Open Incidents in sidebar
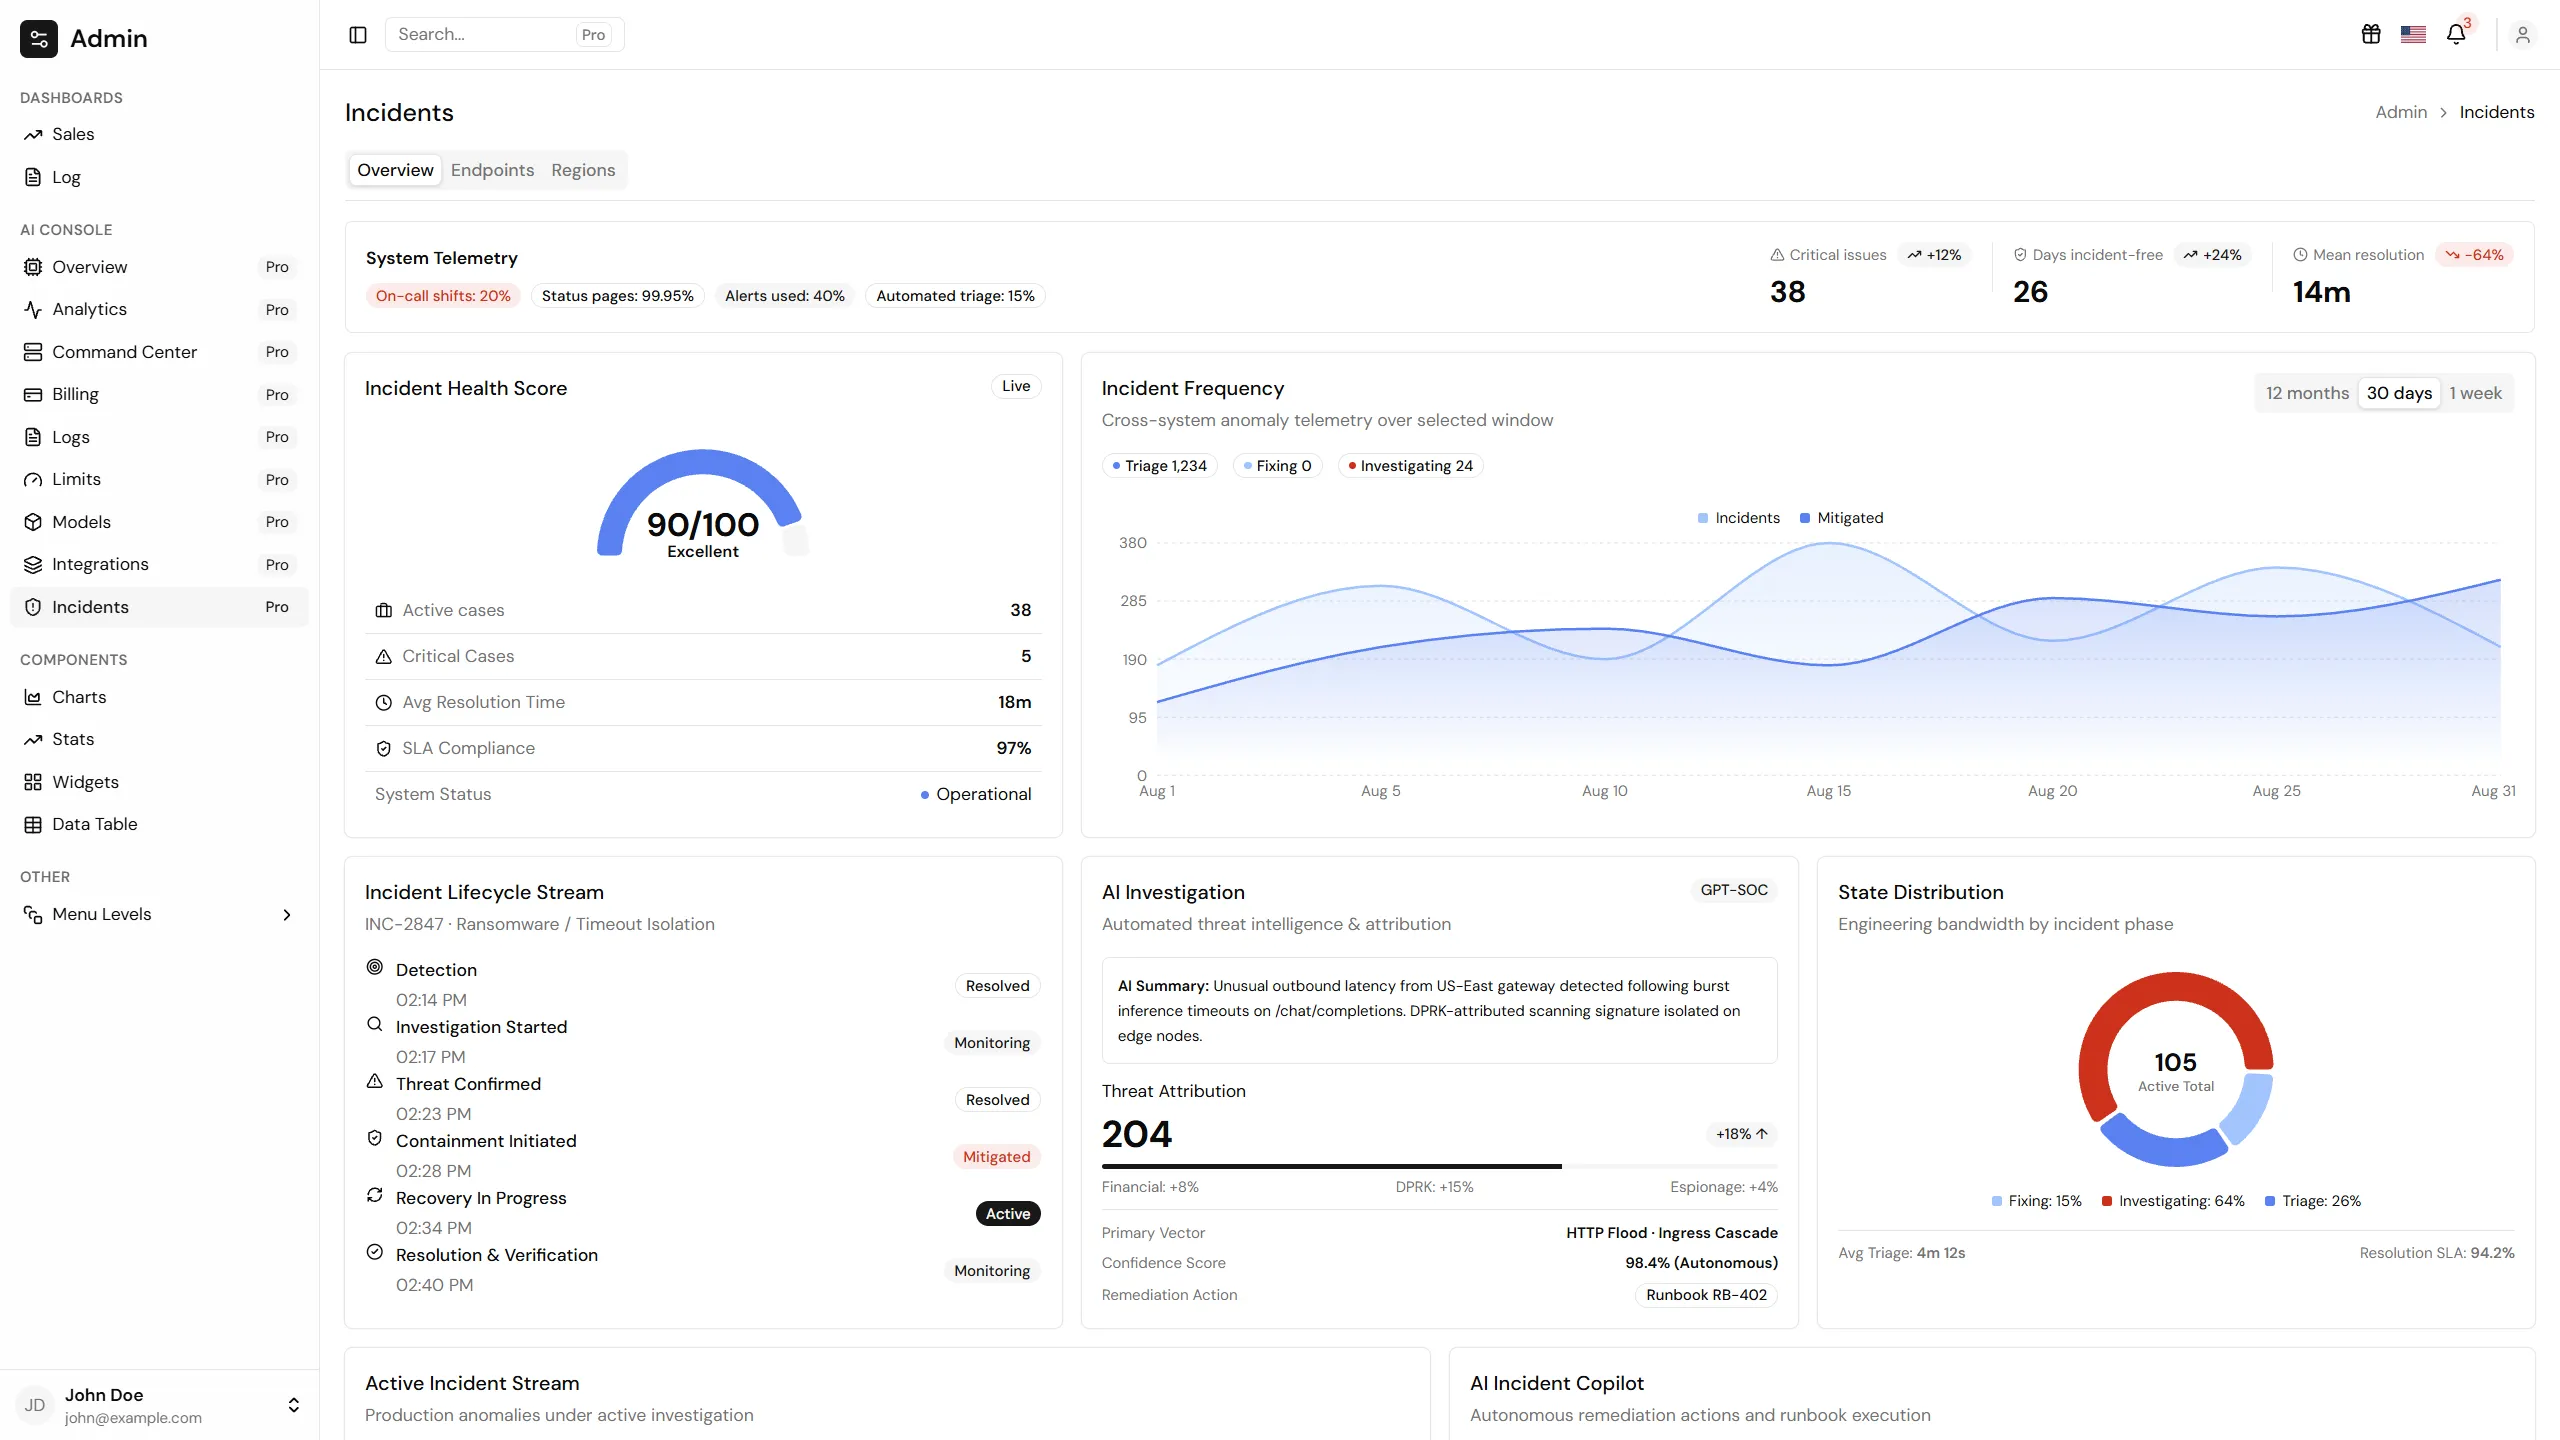Viewport: 2560px width, 1440px height. coord(159,607)
